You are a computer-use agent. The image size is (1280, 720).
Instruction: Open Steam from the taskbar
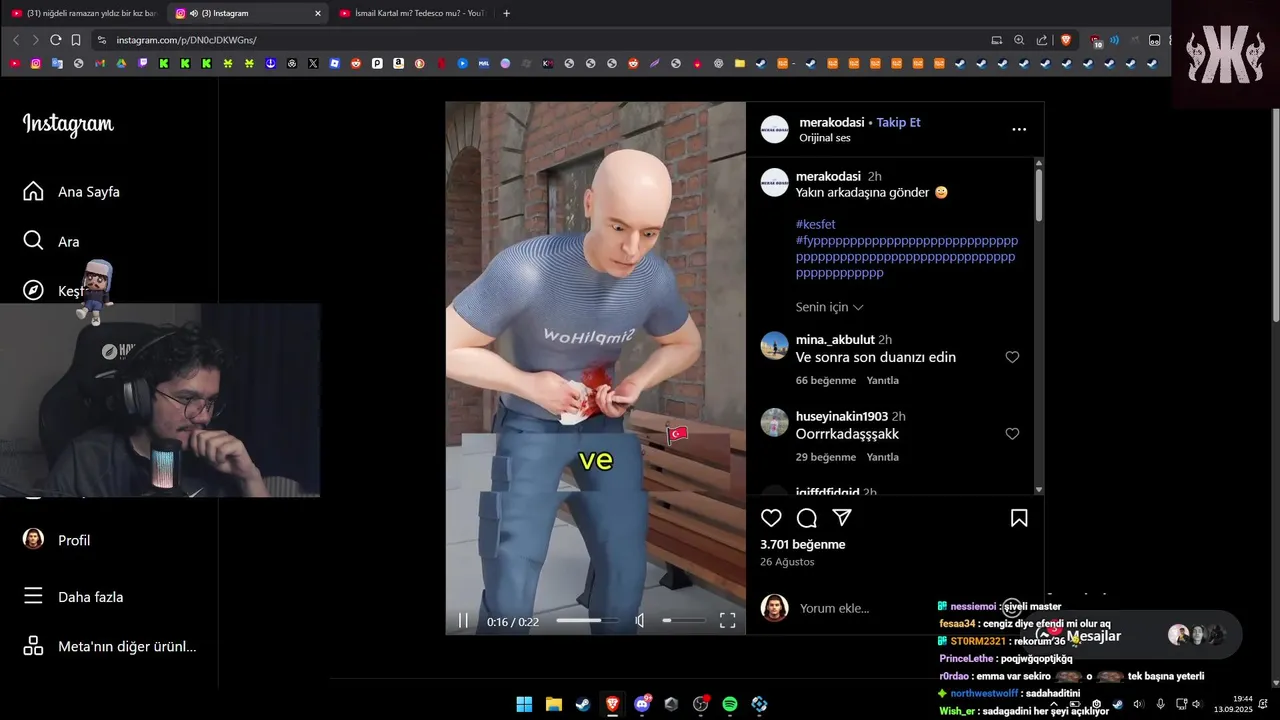(582, 704)
